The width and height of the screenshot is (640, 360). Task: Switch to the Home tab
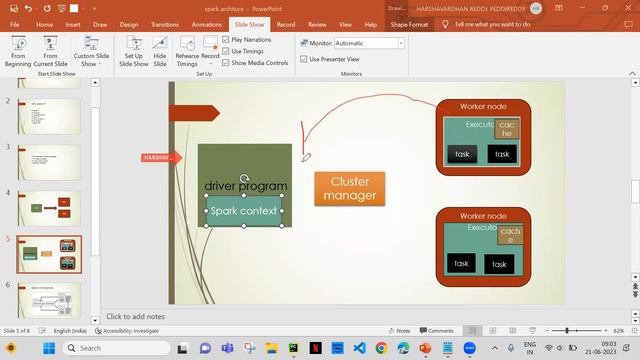[x=44, y=24]
